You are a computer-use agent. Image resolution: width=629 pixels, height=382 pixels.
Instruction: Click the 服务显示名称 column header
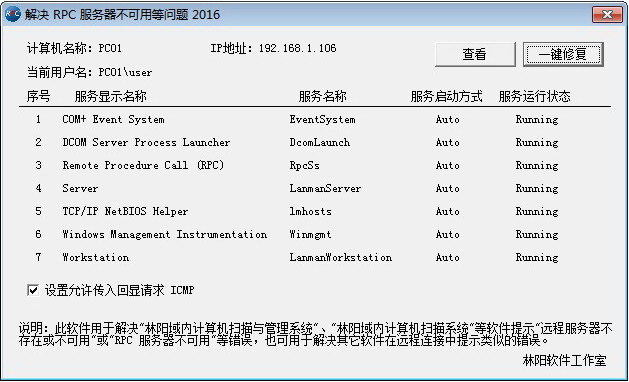click(111, 96)
